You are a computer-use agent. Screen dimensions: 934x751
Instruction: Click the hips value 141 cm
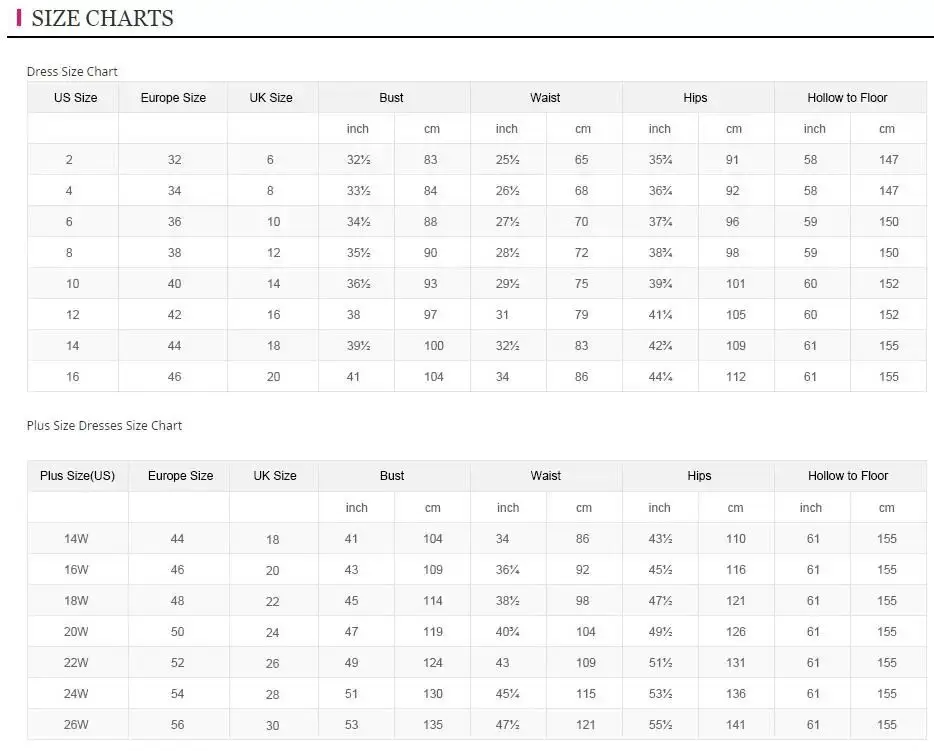coord(736,725)
